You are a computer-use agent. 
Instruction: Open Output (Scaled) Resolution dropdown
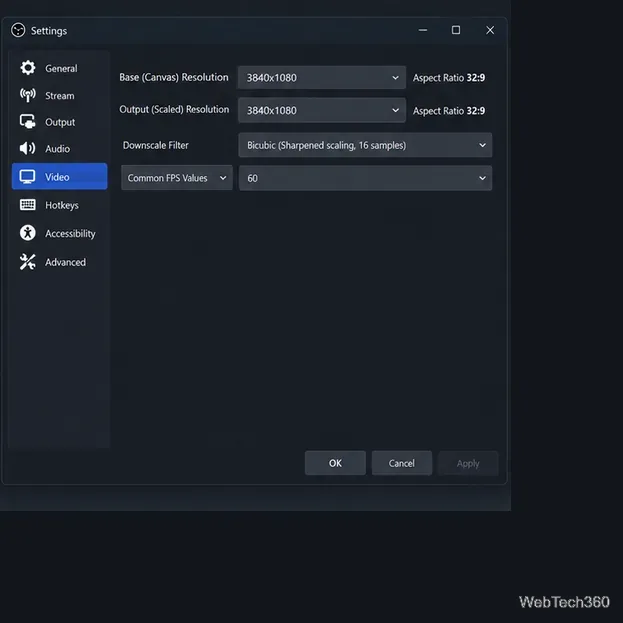pyautogui.click(x=322, y=110)
